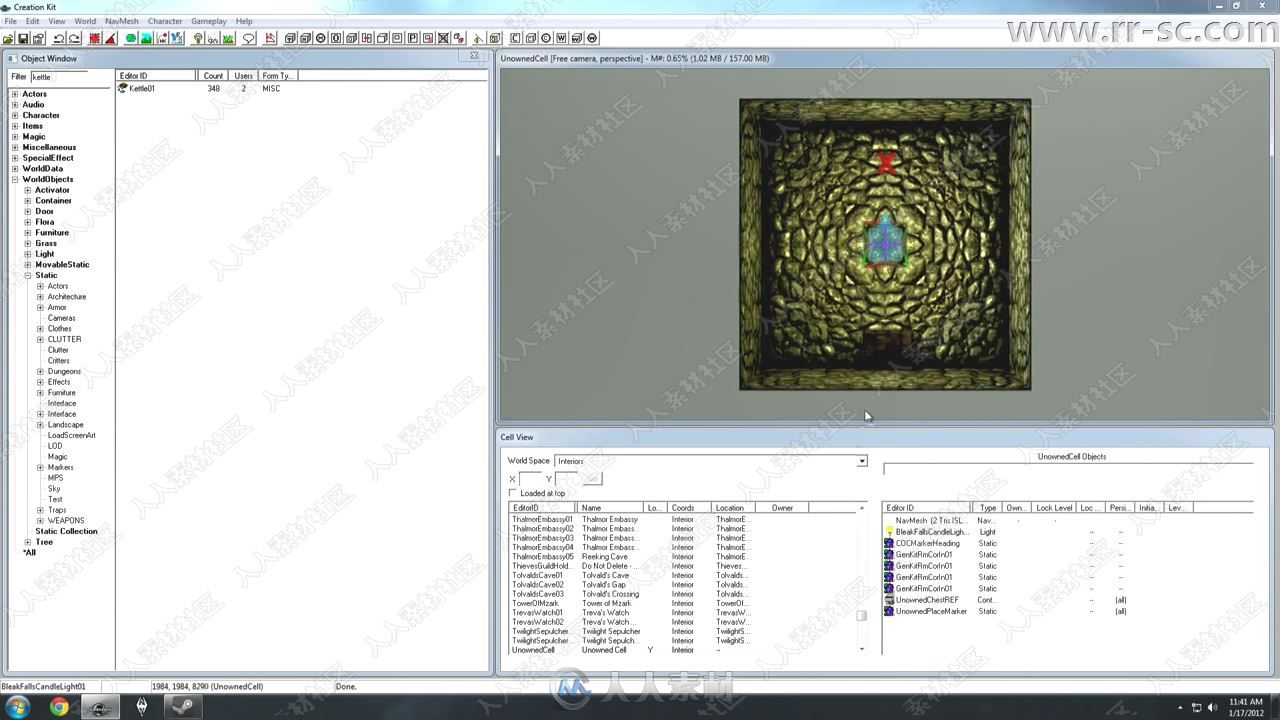The height and width of the screenshot is (720, 1280).
Task: Click the Filter text field
Action: click(x=58, y=77)
